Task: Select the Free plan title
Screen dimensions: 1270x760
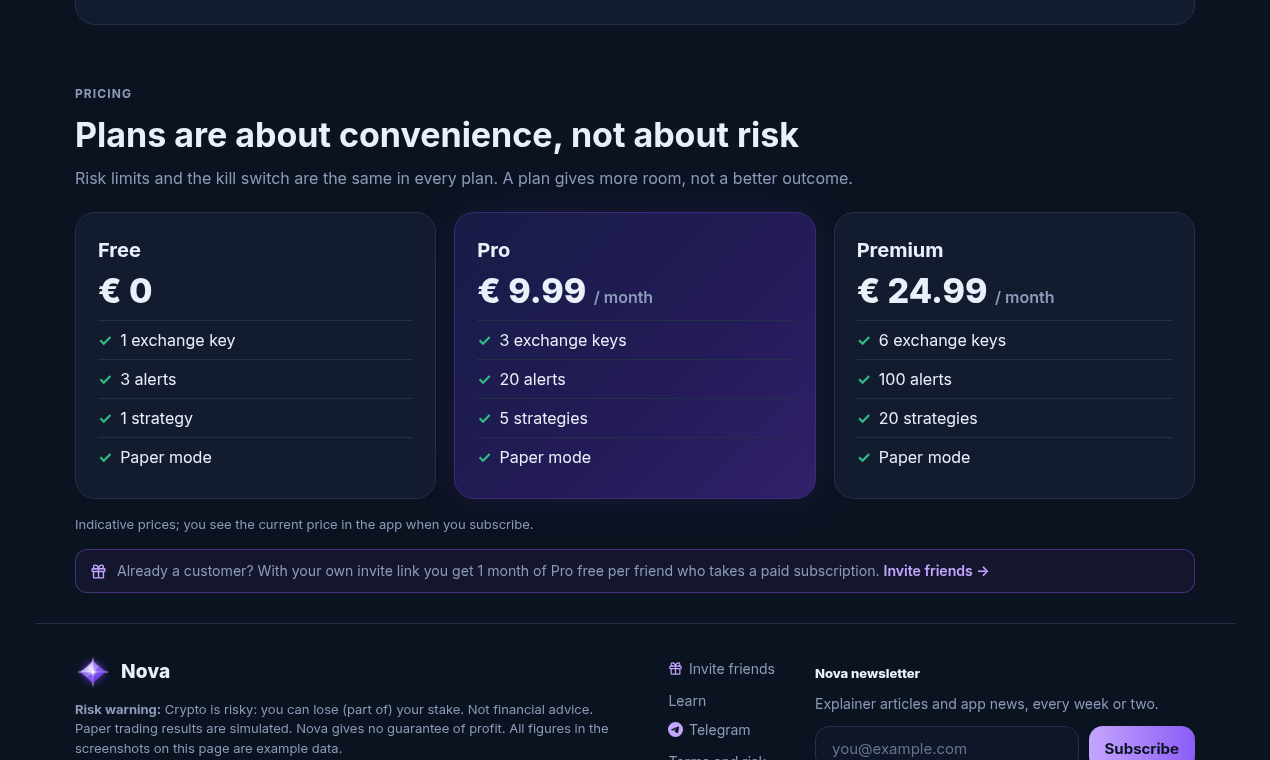Action: 119,250
